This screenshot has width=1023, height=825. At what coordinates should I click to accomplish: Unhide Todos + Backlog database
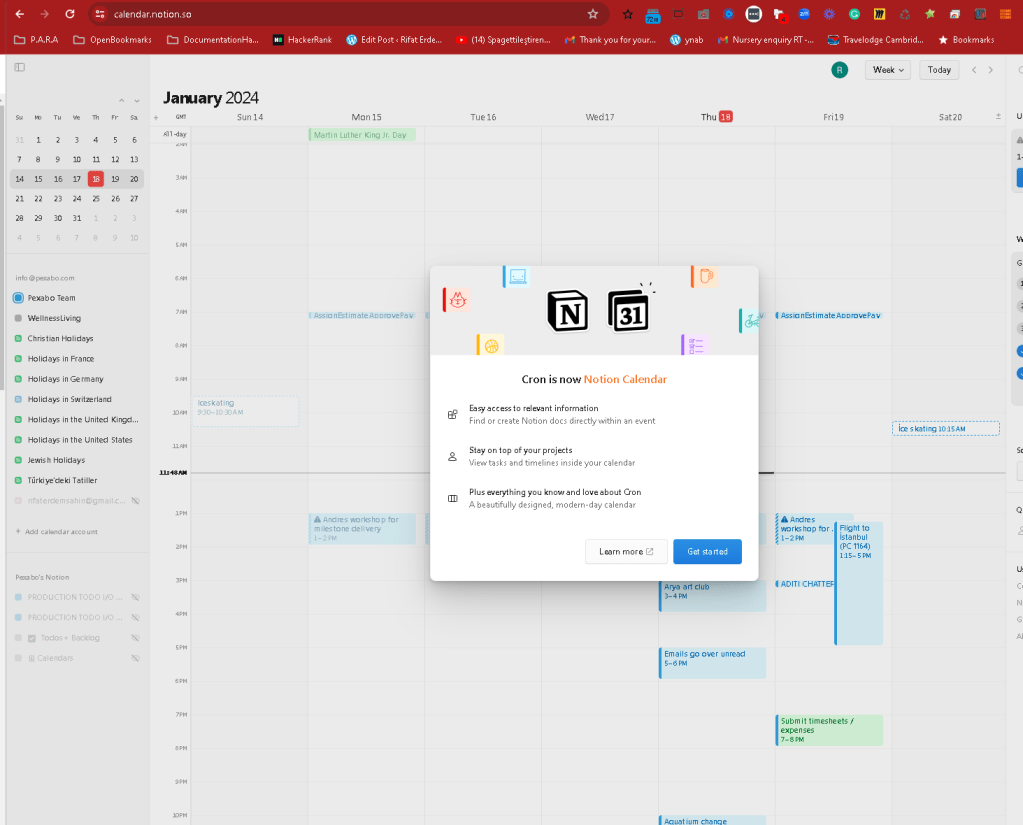tap(136, 638)
